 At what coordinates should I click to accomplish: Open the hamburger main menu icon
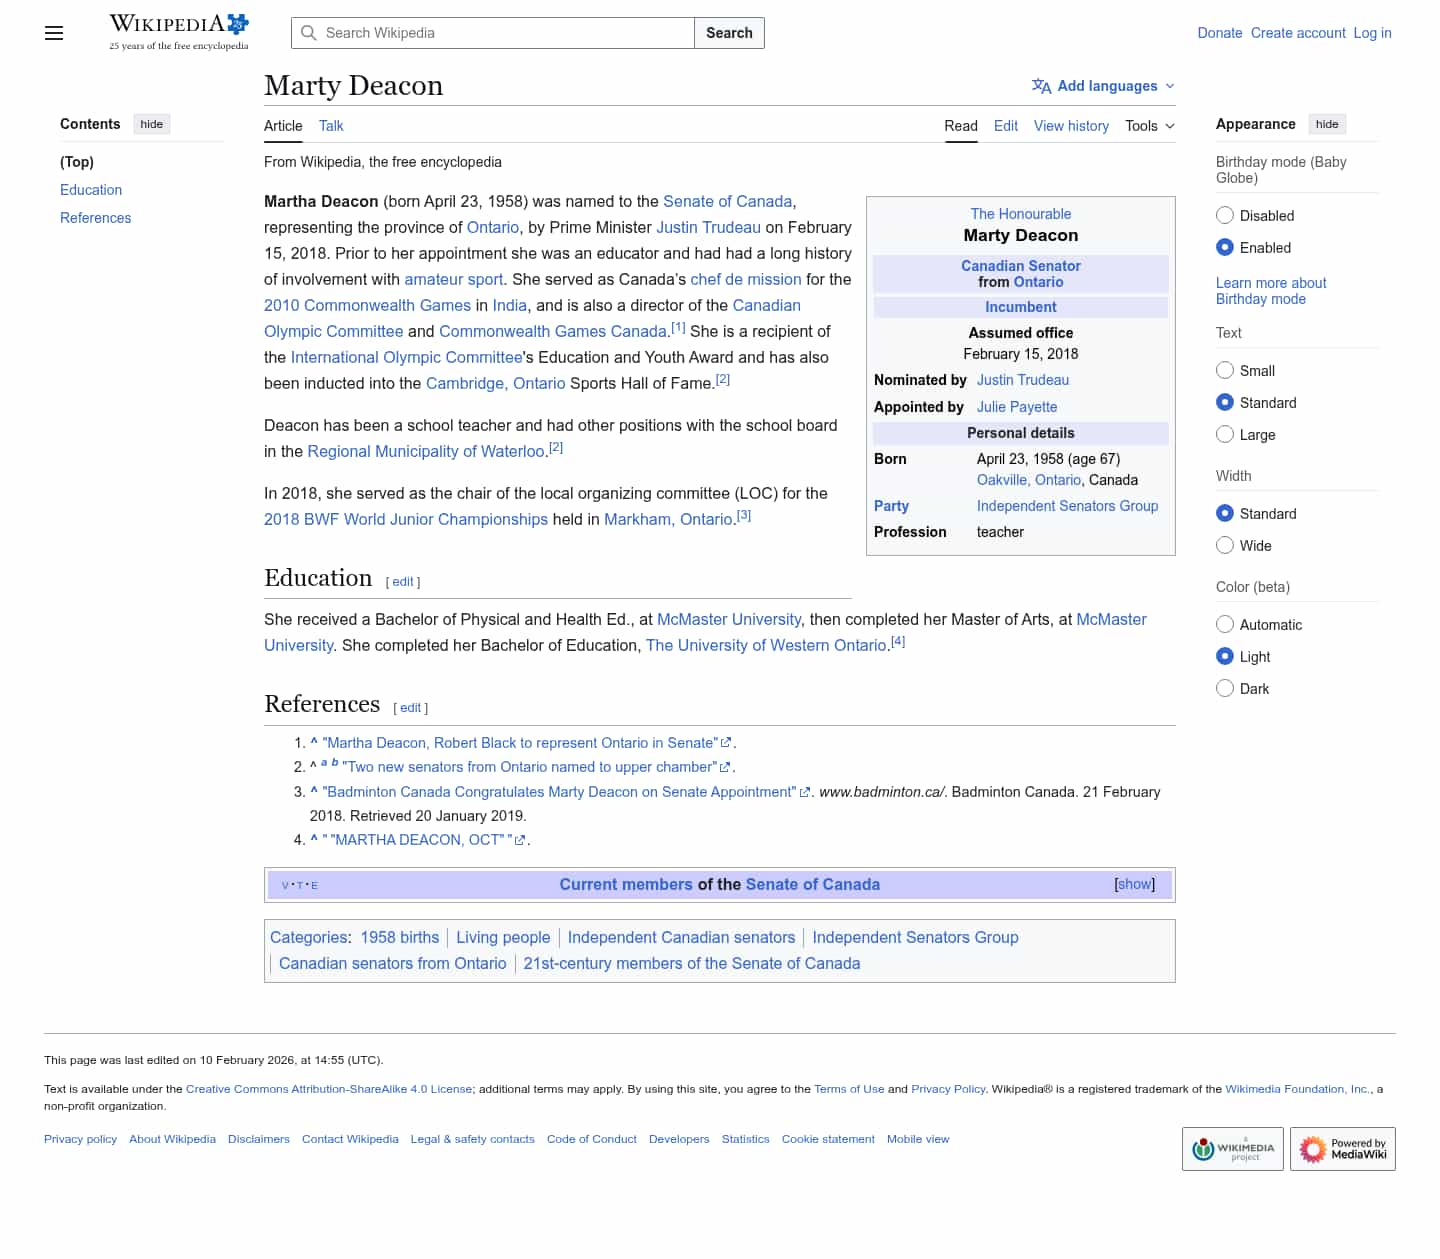(x=54, y=33)
